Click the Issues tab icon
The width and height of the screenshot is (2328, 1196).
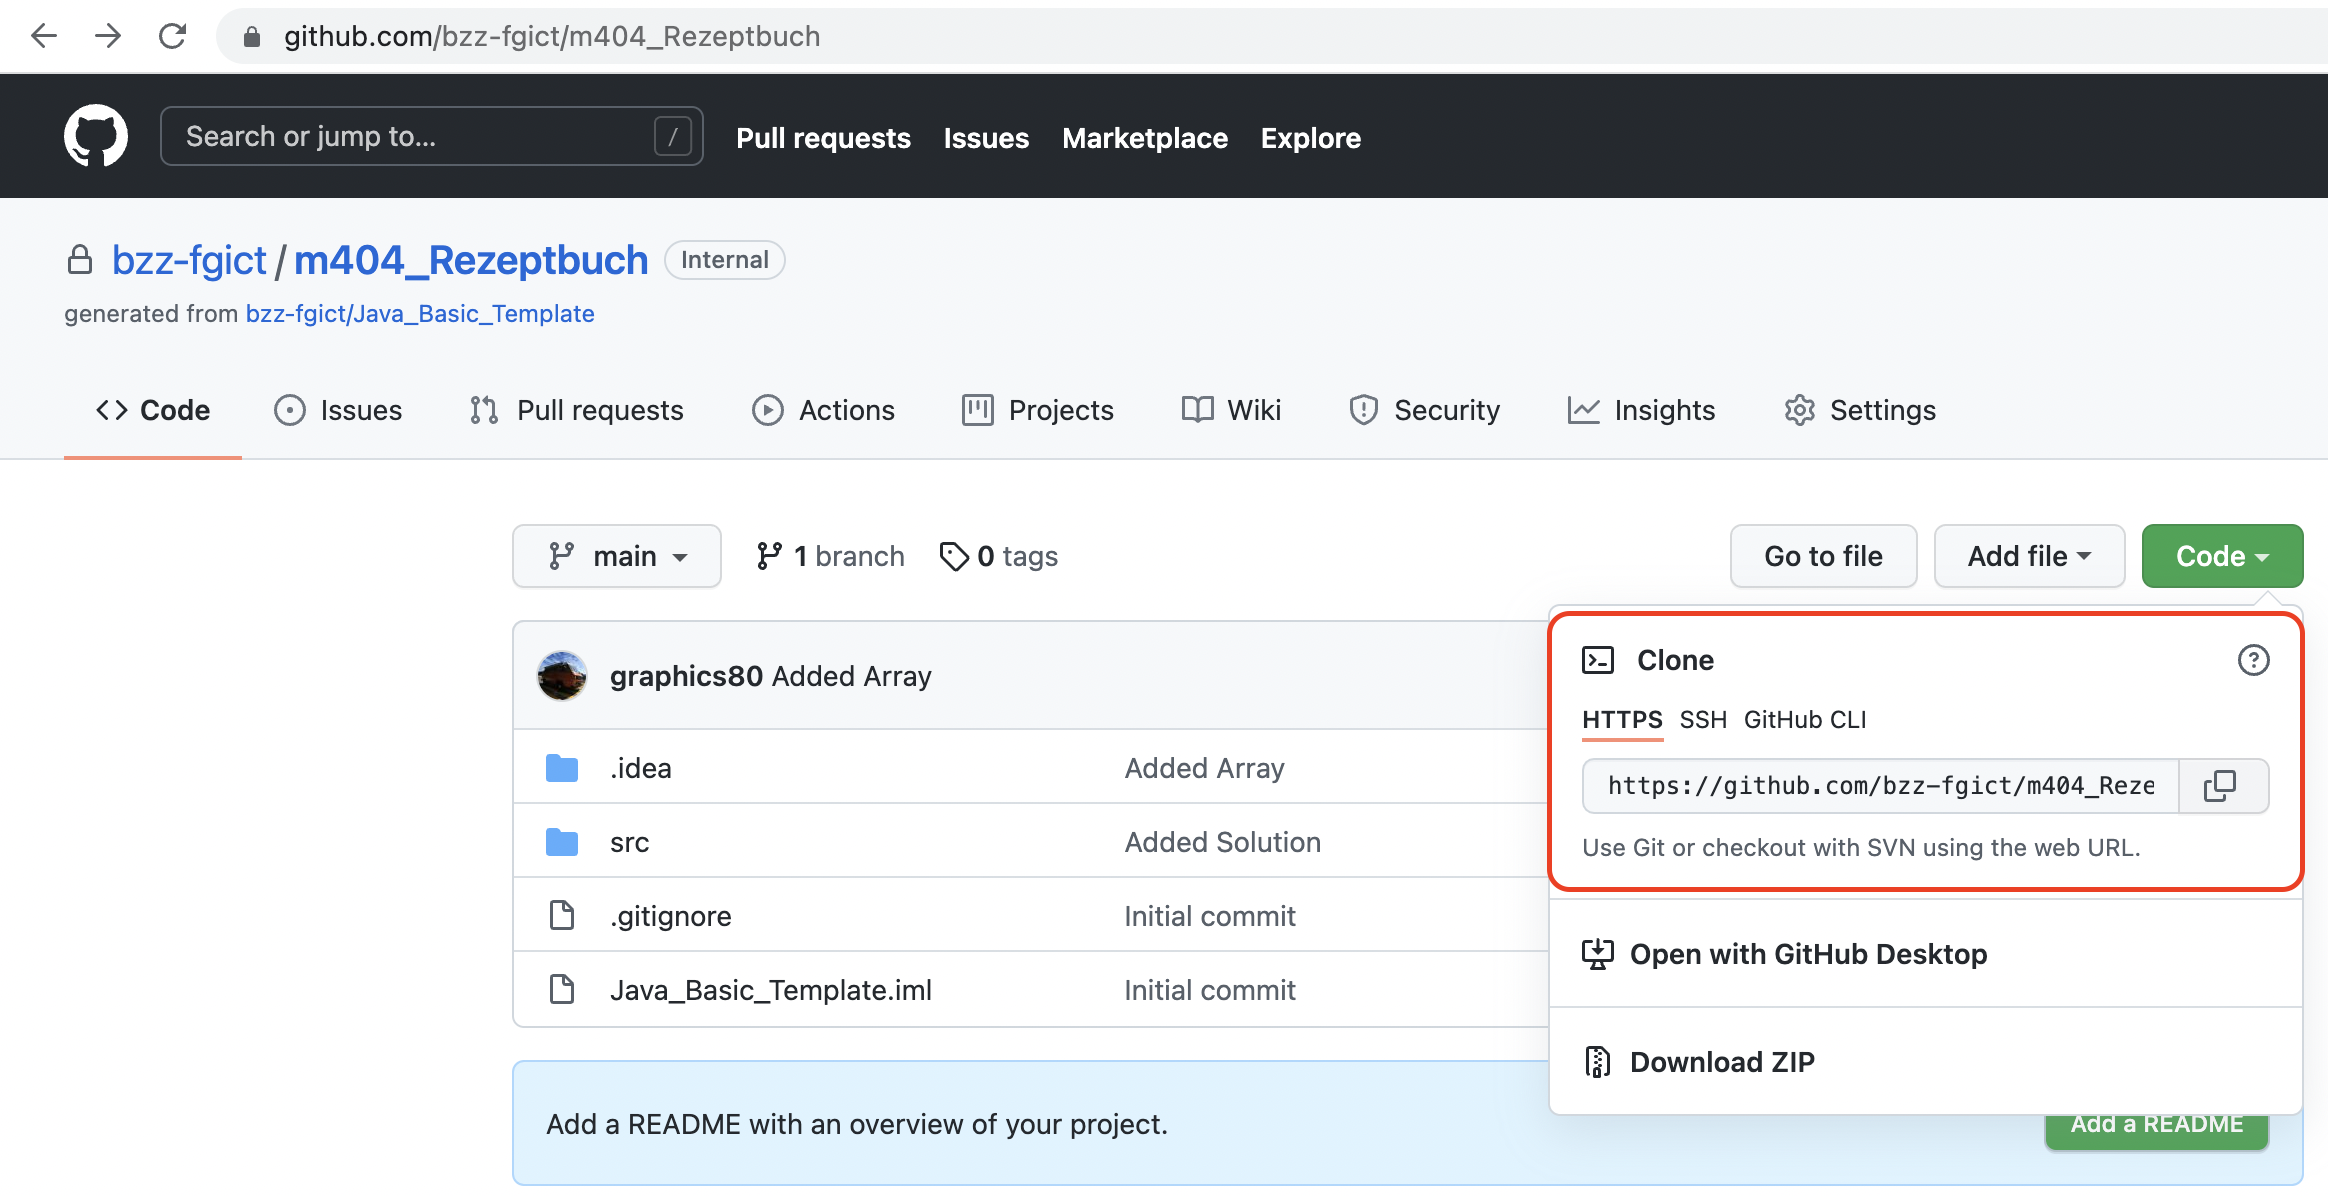290,409
